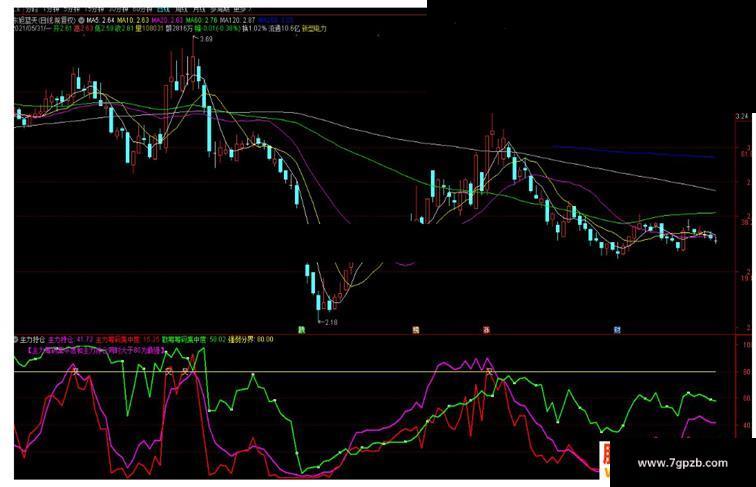
Task: Click the 换1.02% turnover value
Action: 254,29
